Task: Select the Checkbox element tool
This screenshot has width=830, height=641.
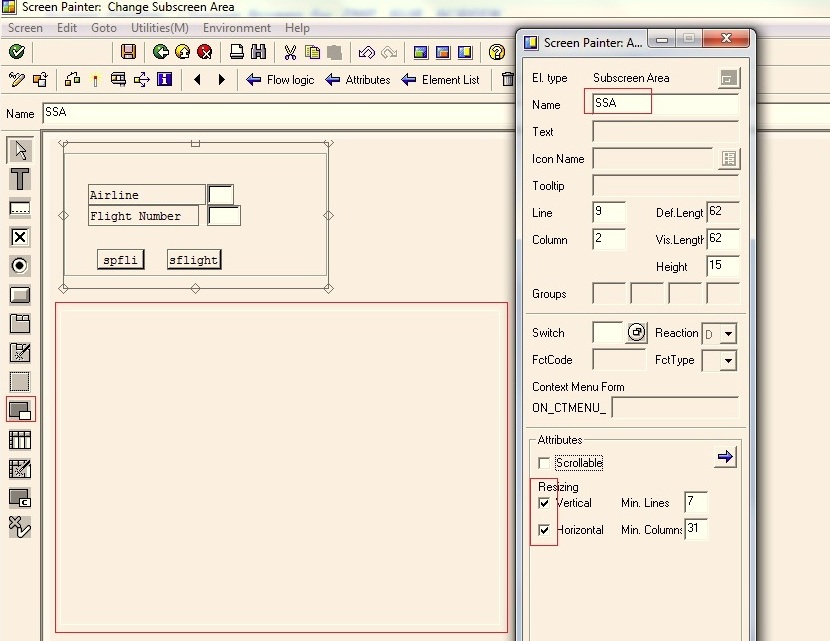Action: tap(20, 237)
